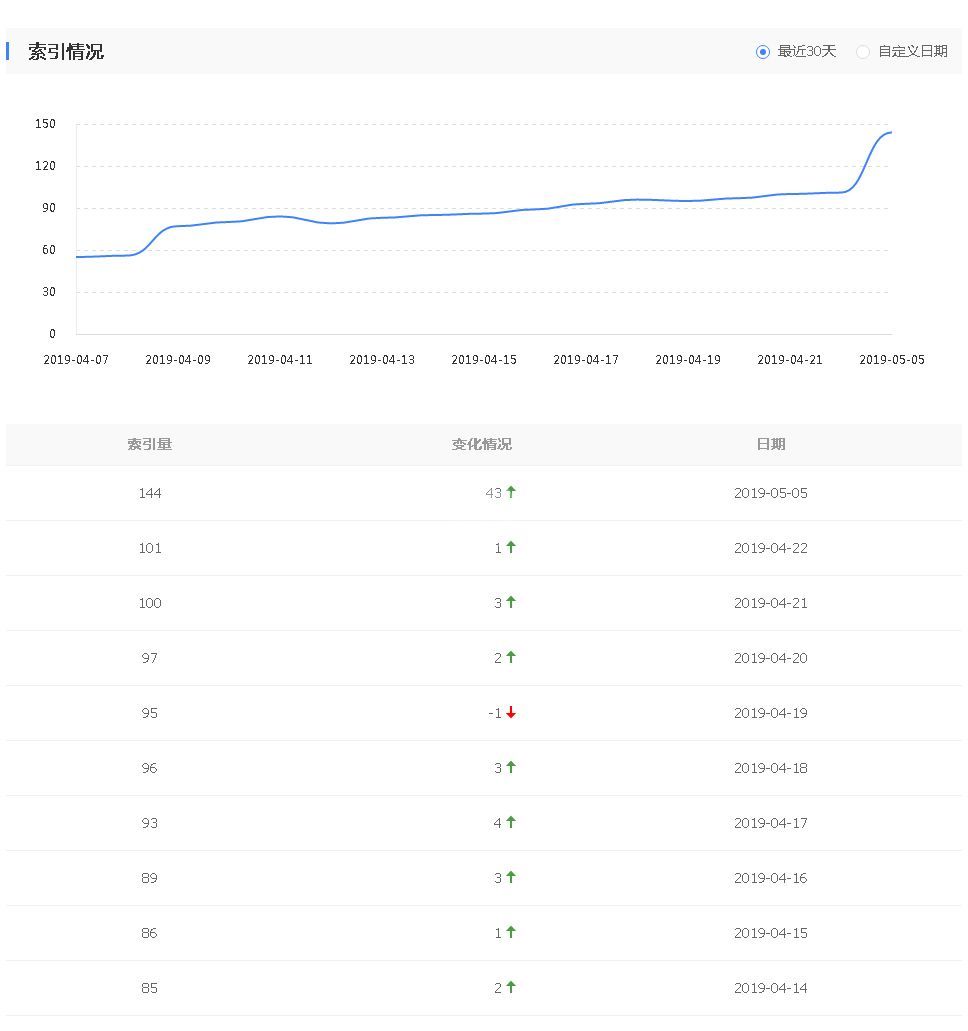The width and height of the screenshot is (968, 1031).
Task: Click index value 101
Action: point(150,548)
